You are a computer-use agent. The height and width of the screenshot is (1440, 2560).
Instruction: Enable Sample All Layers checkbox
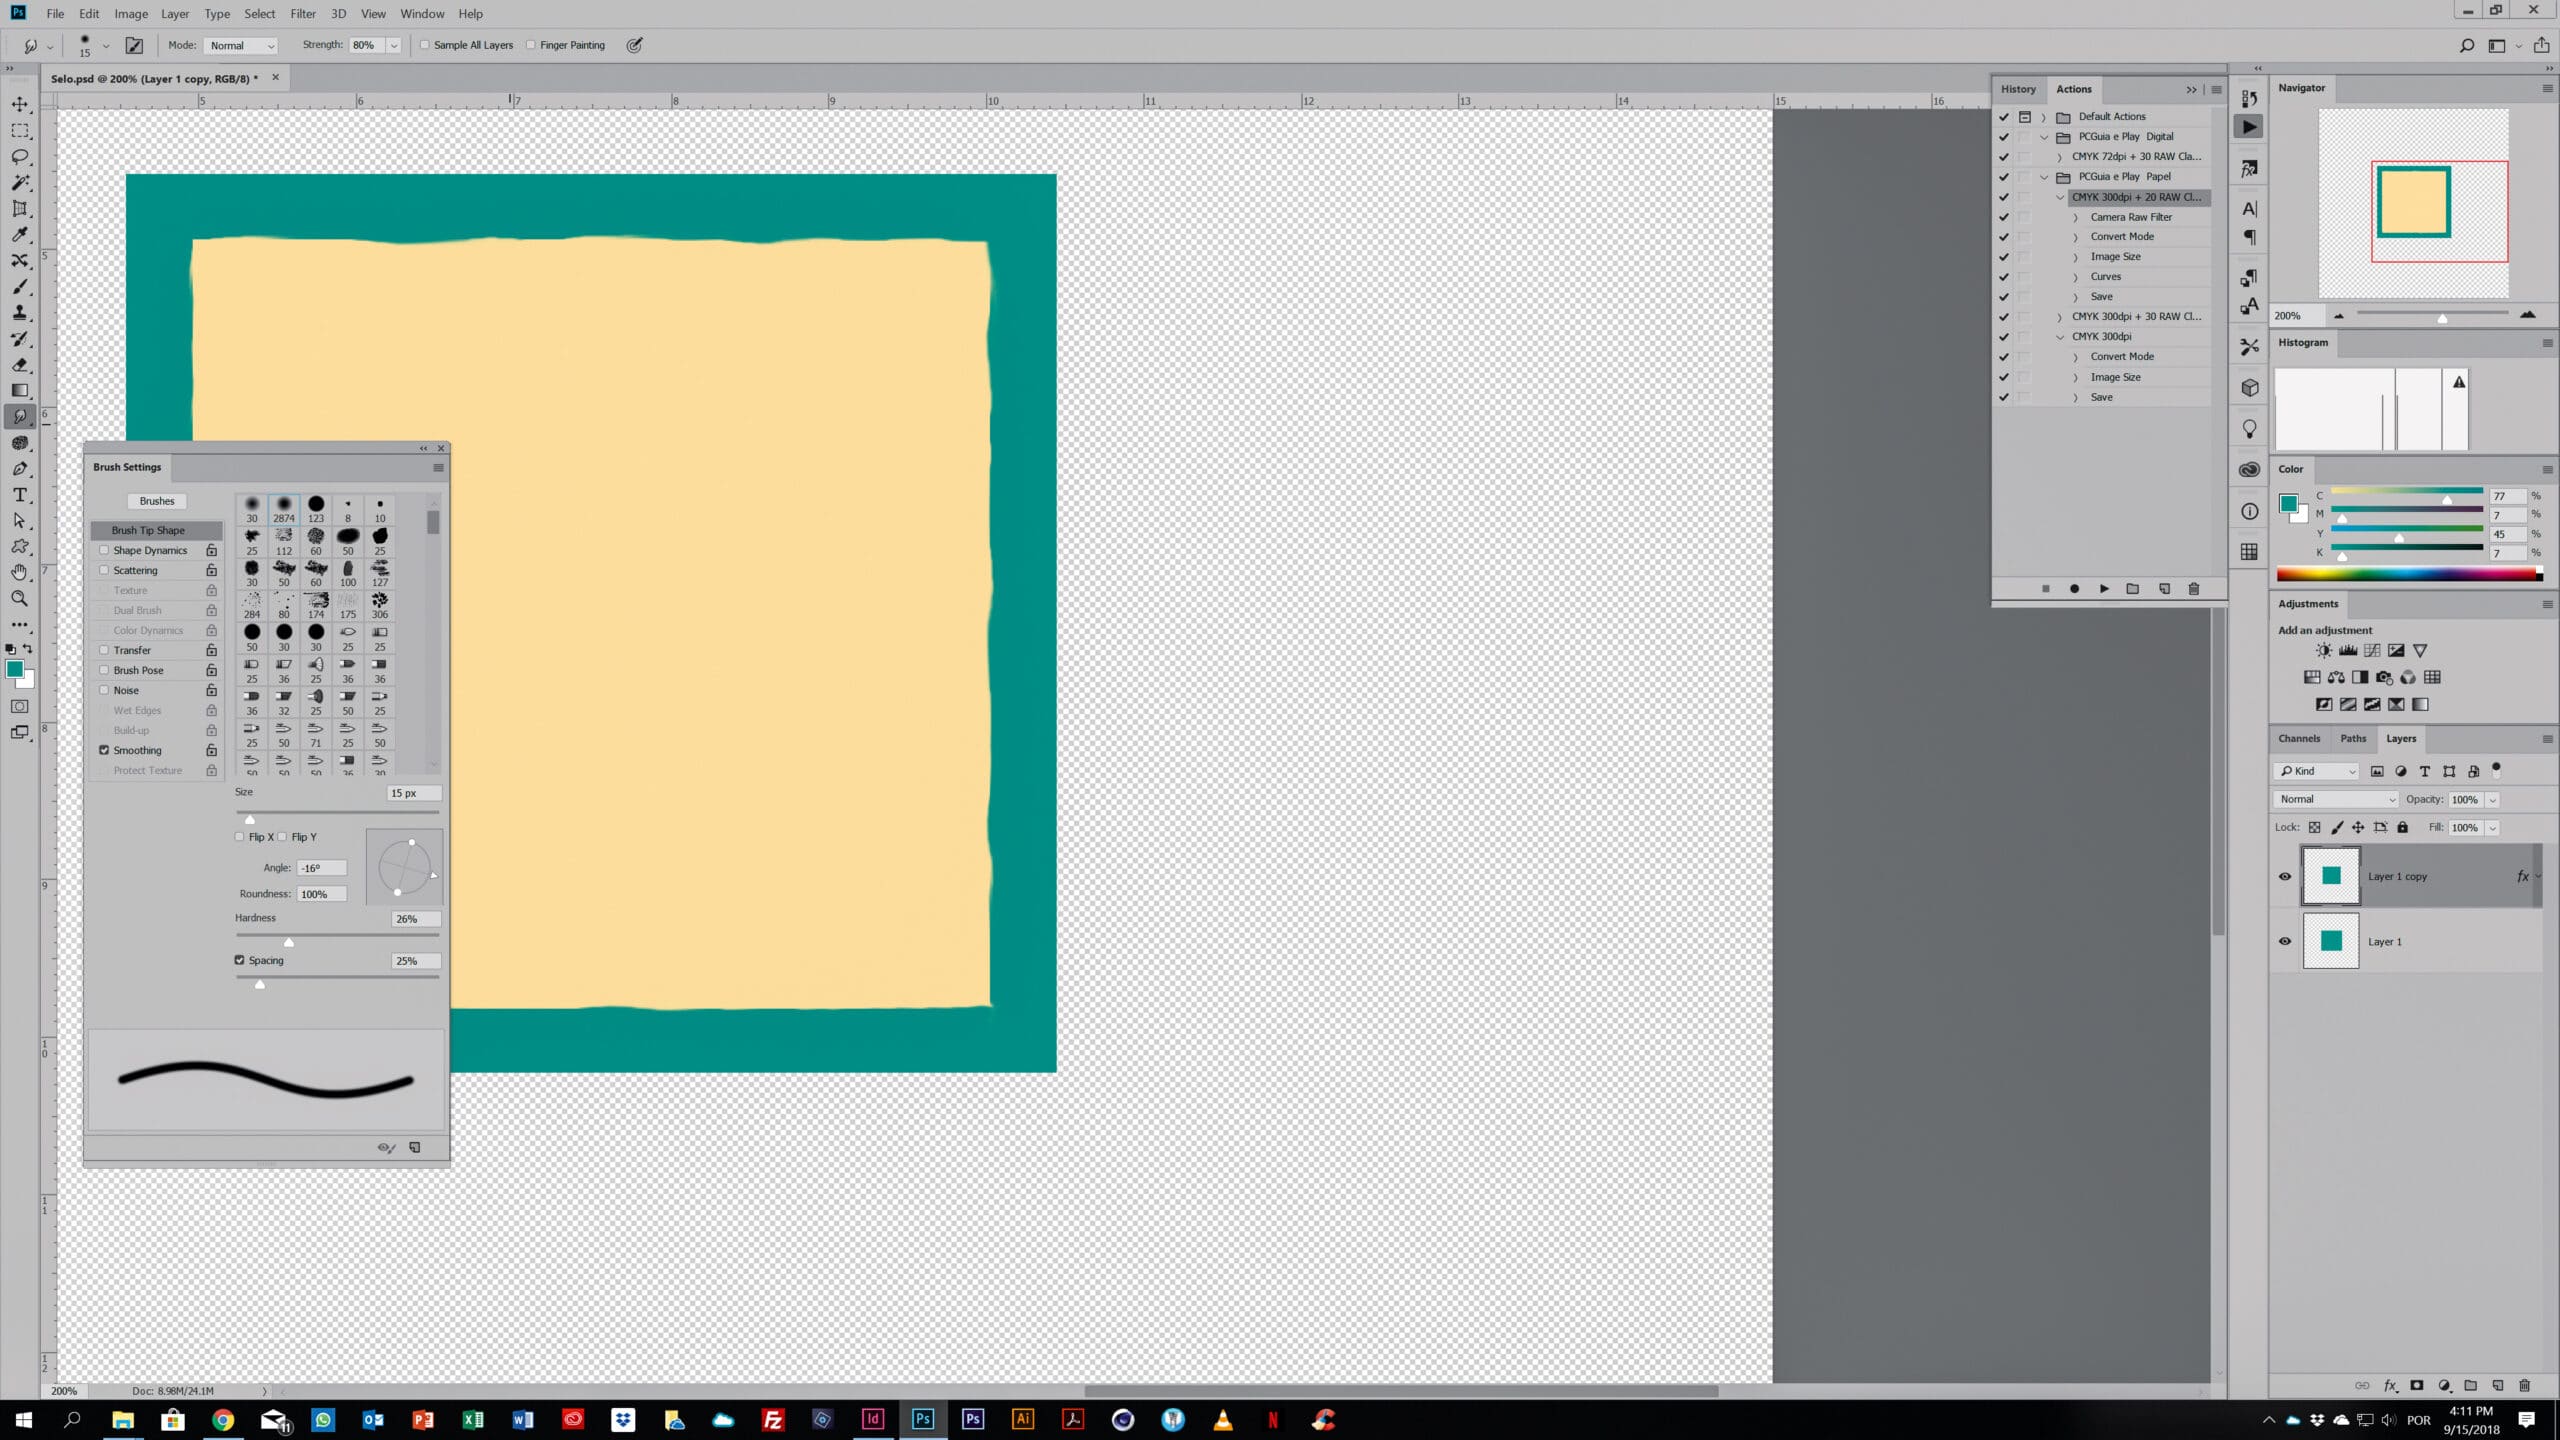tap(425, 45)
